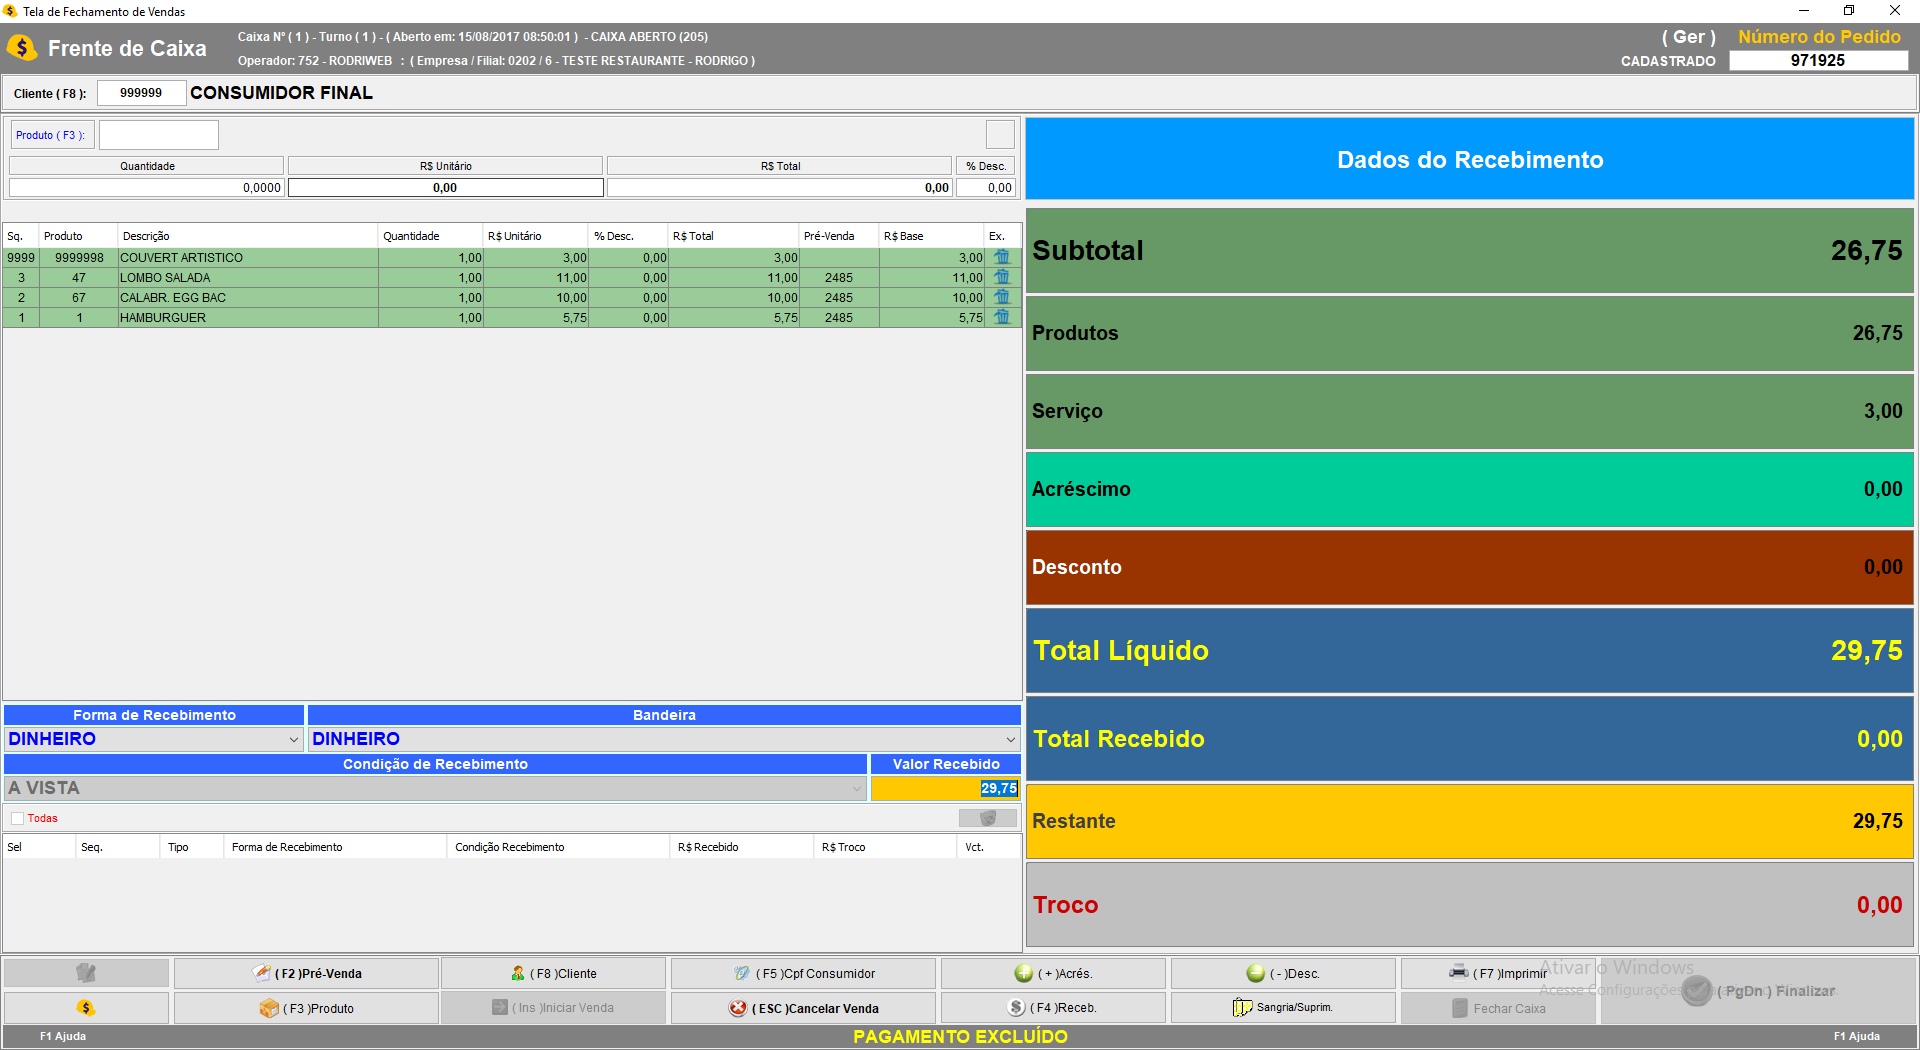This screenshot has height=1050, width=1920.
Task: Click the gold dollar coin button
Action: pyautogui.click(x=86, y=1008)
